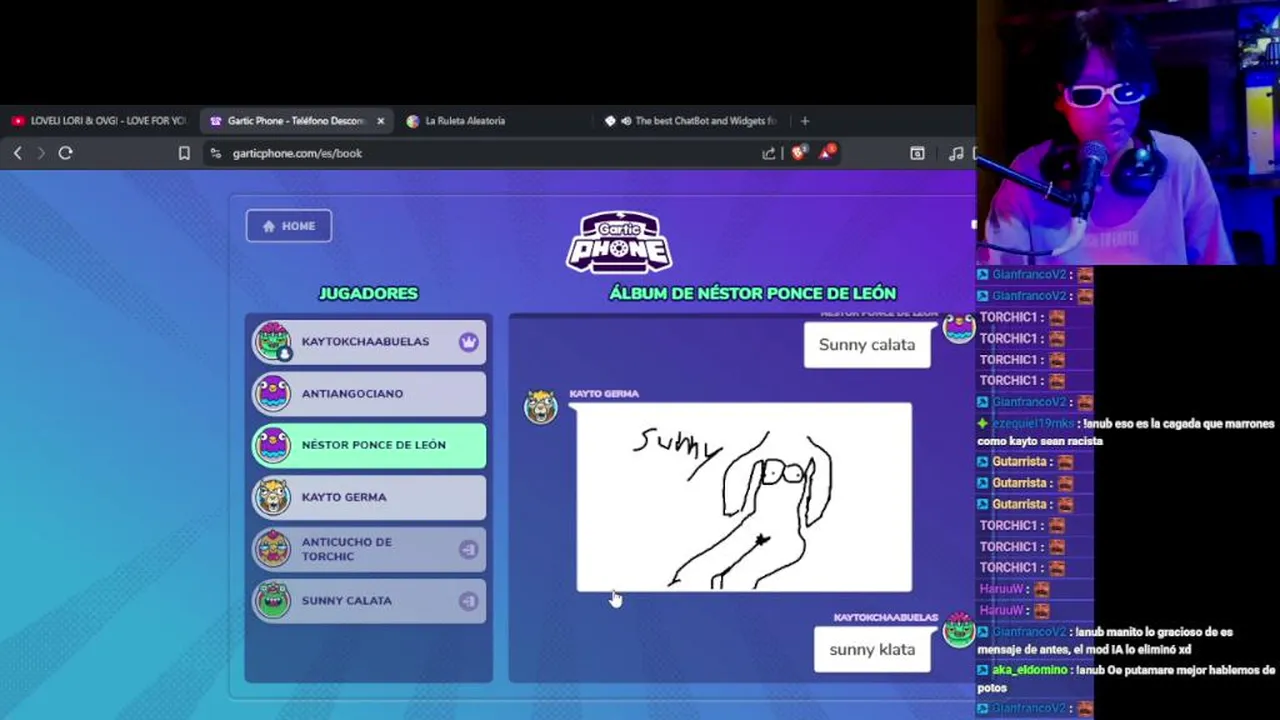Screen dimensions: 1280x720
Task: Click NÉSTOR PONCE DE LEÓN avatar in the players list
Action: tap(272, 445)
